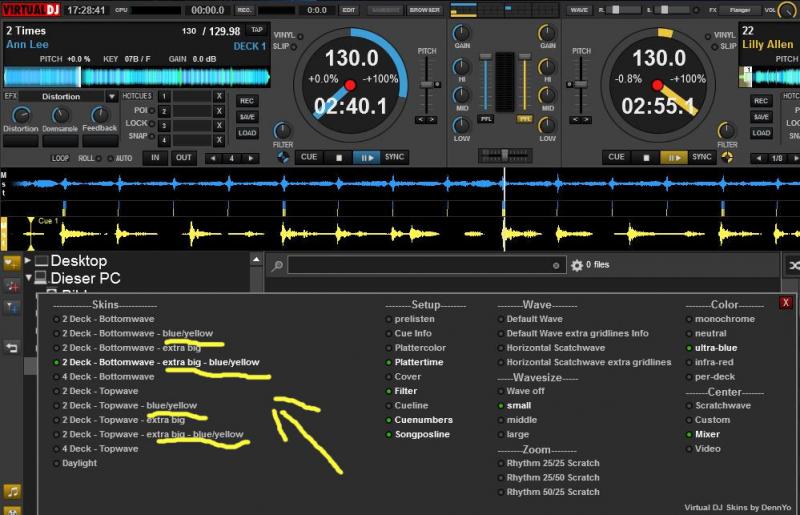The height and width of the screenshot is (515, 800).
Task: Click the WAVE top bar button
Action: point(579,10)
